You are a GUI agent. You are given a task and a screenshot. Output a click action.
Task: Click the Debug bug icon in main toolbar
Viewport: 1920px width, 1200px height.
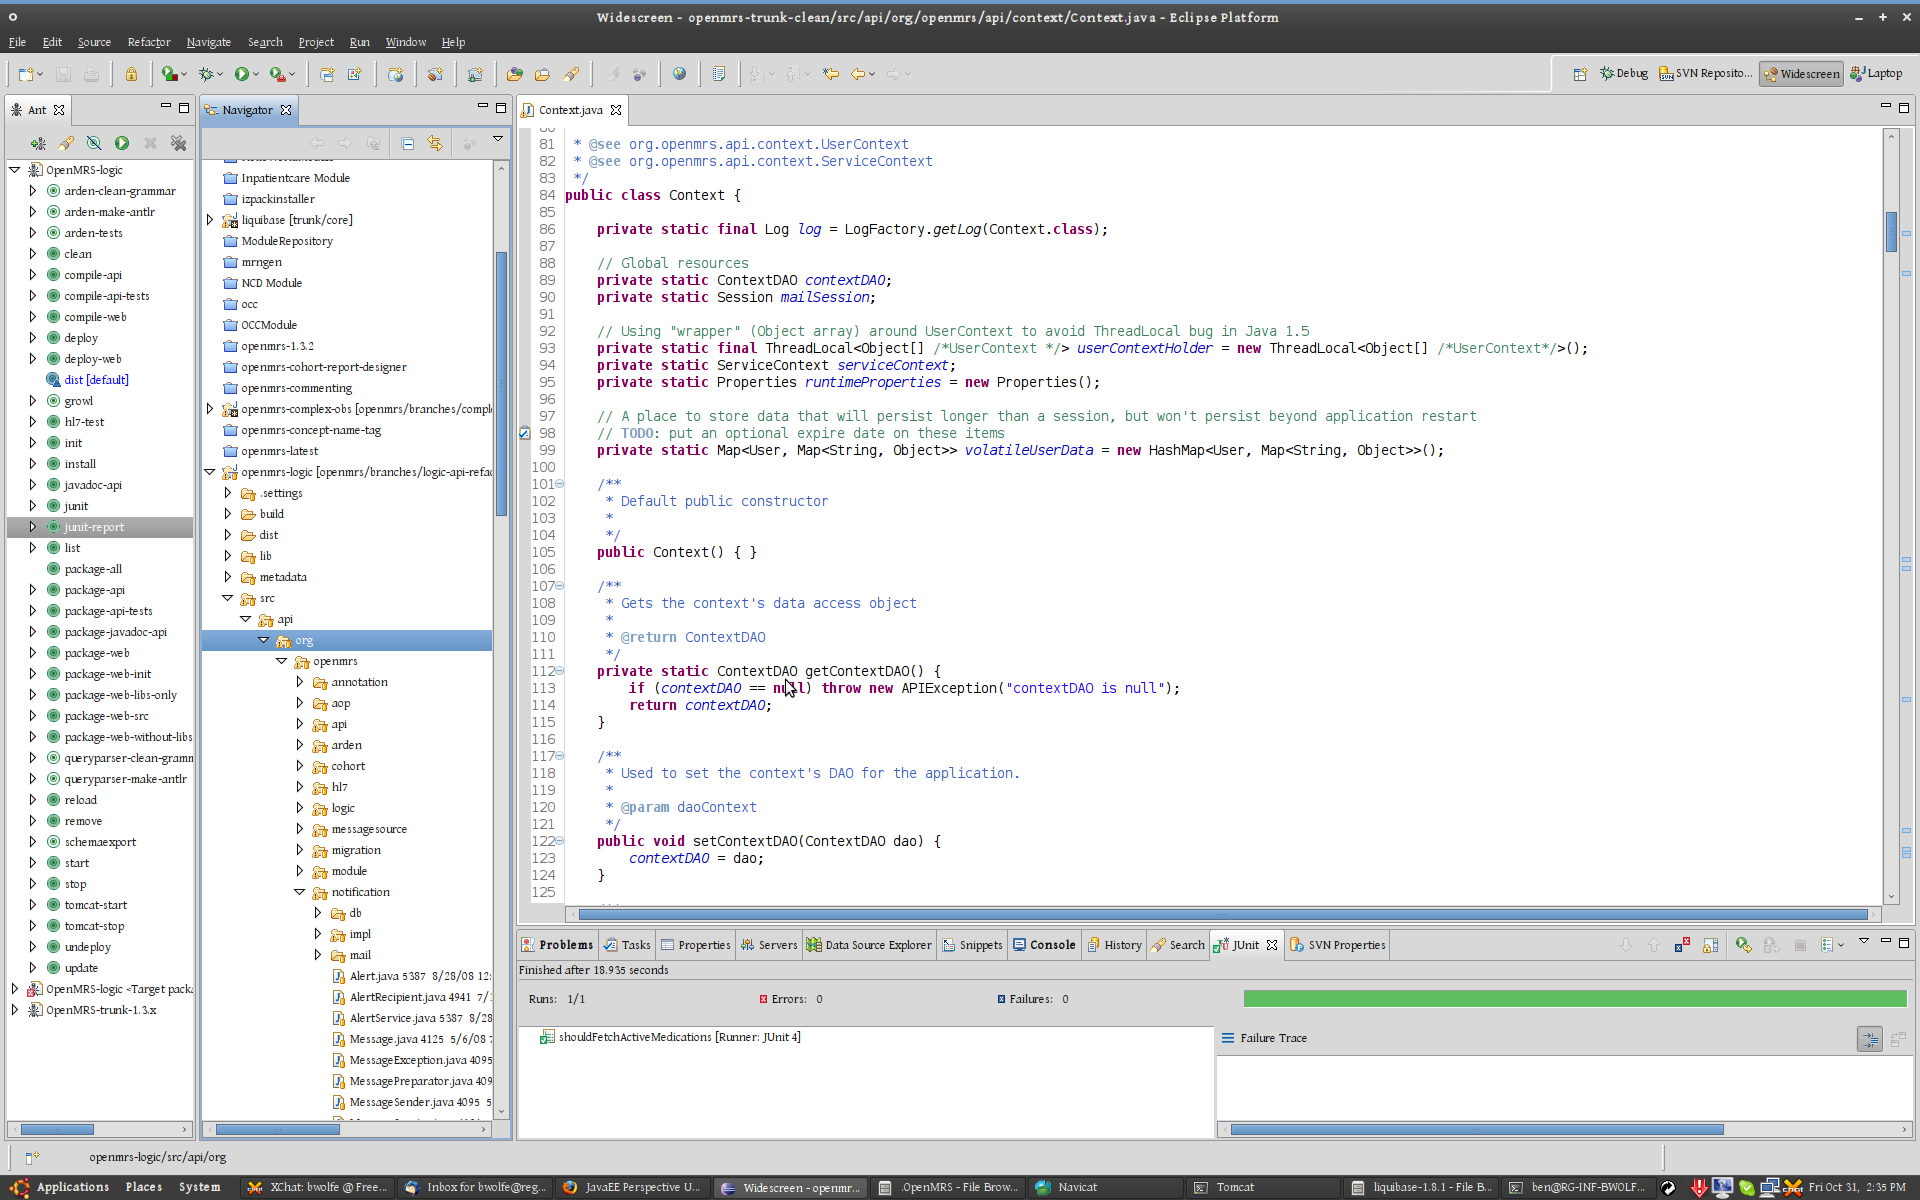(206, 74)
